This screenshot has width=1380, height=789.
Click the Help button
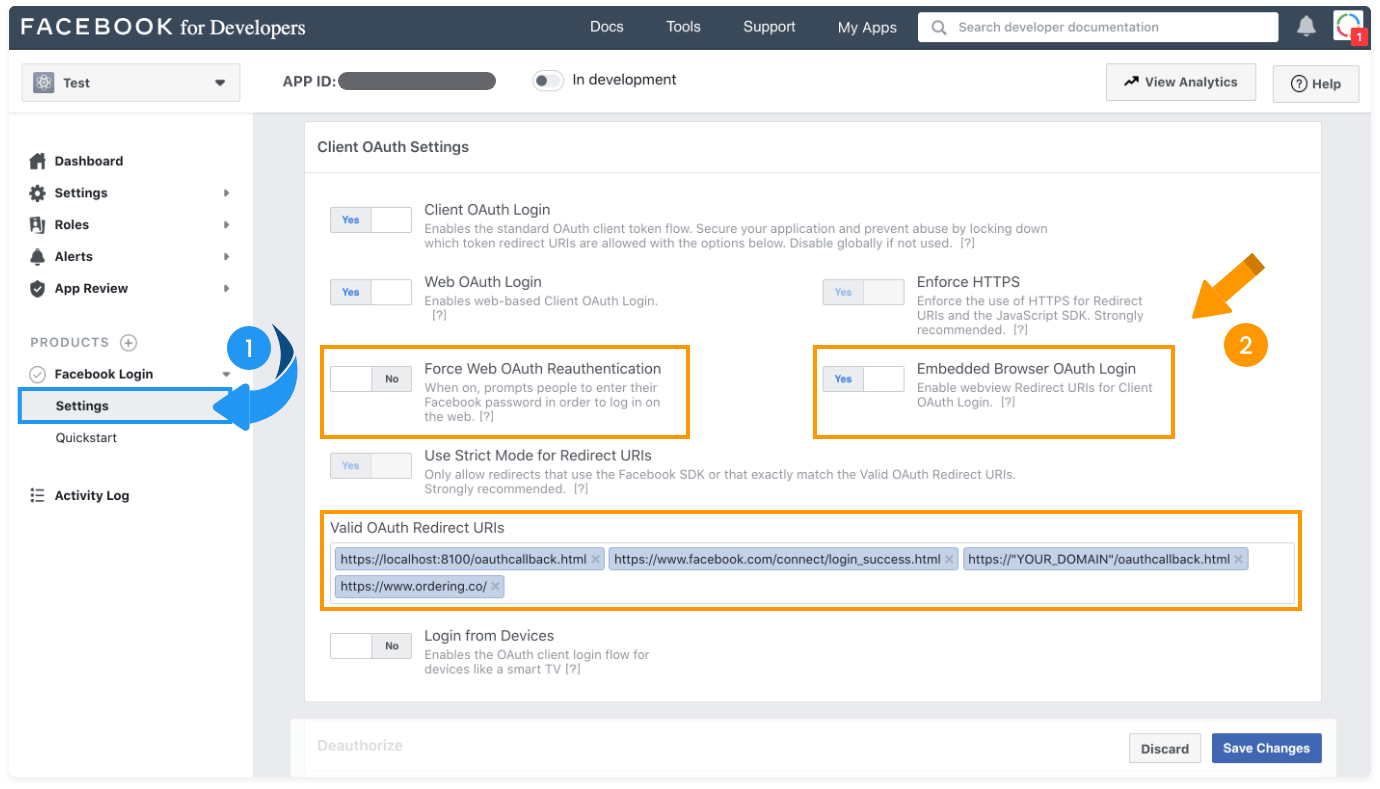pyautogui.click(x=1316, y=84)
